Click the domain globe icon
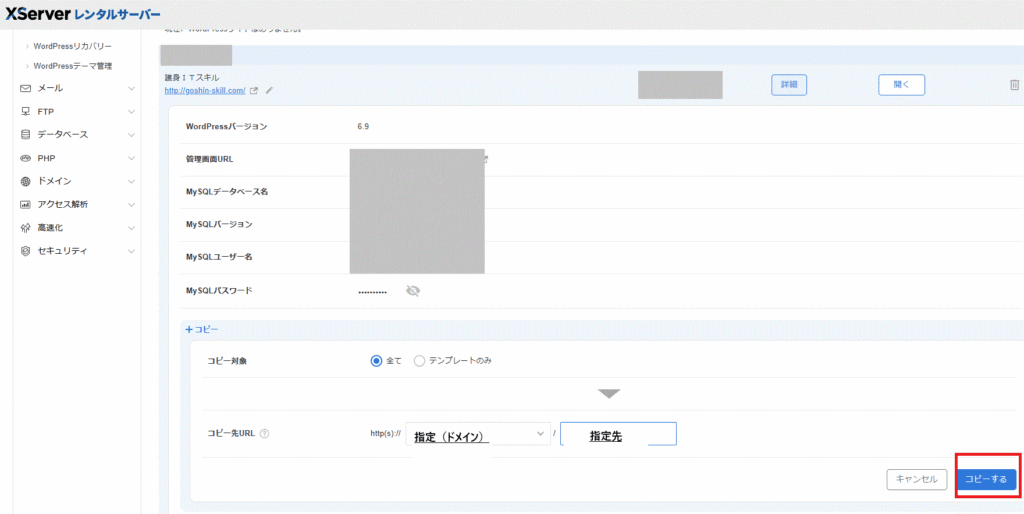This screenshot has height=514, width=1024. [25, 182]
